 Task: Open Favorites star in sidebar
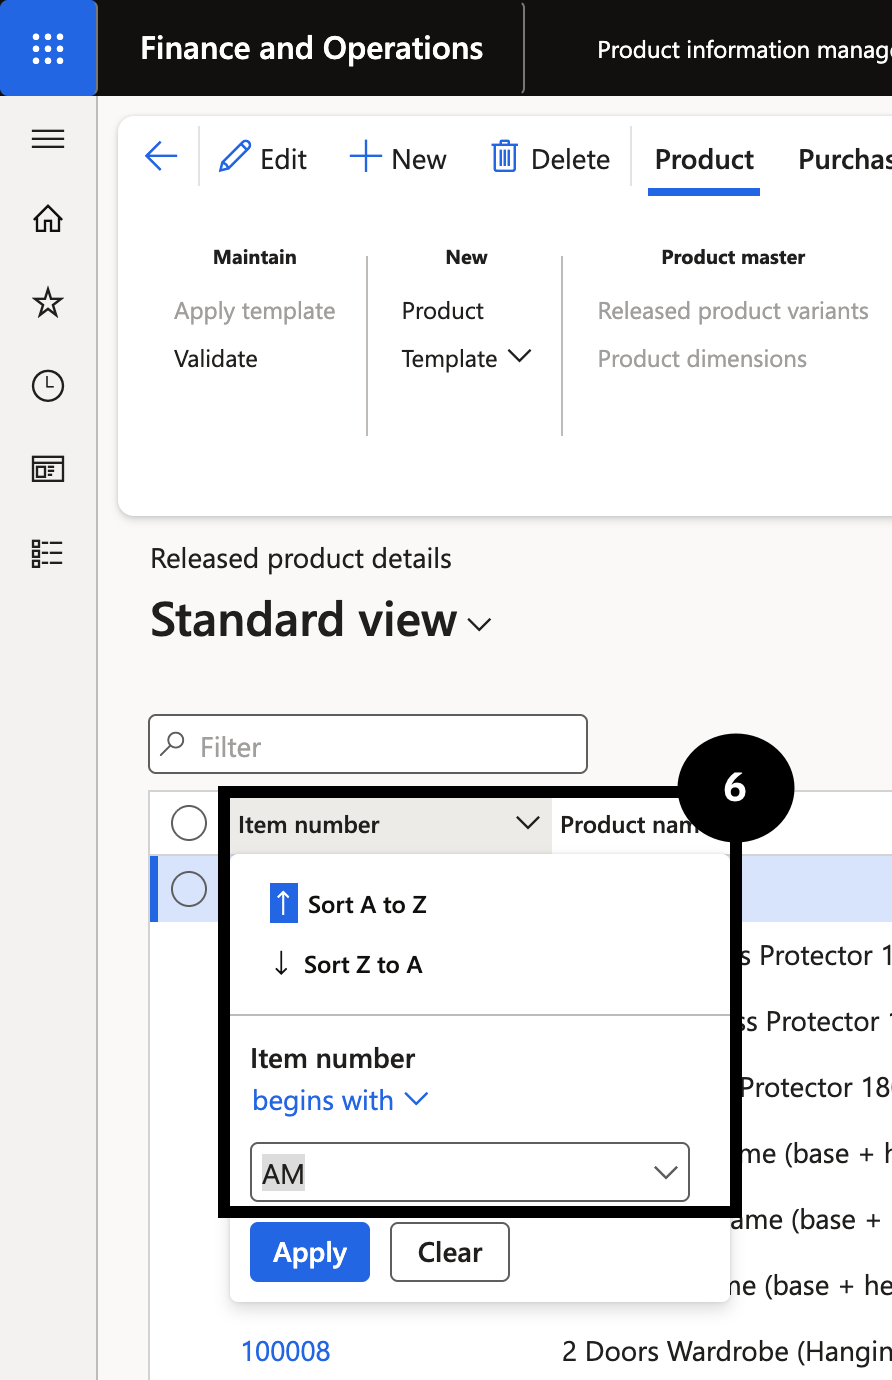(x=48, y=301)
